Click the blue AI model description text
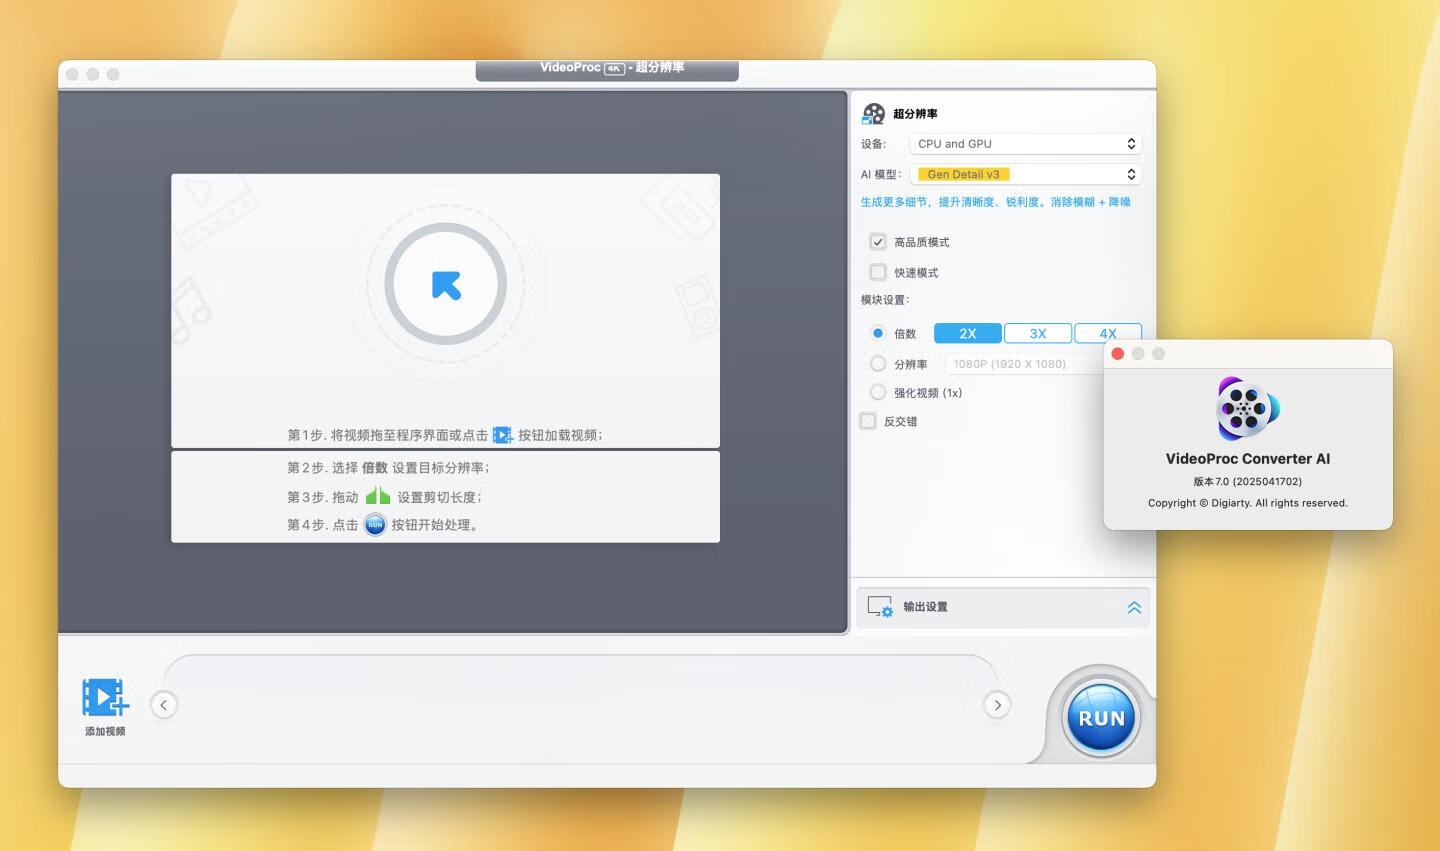Screen dimensions: 1440x851 coord(995,202)
